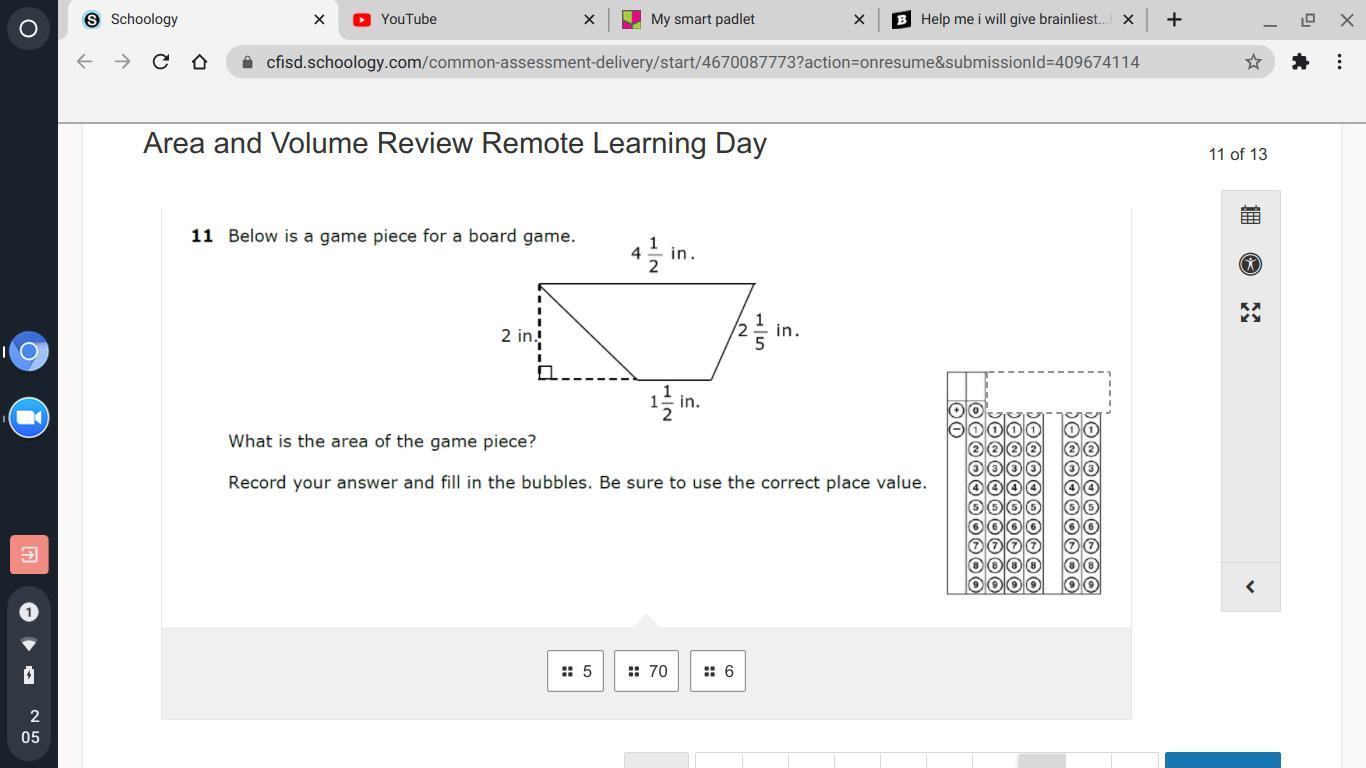The width and height of the screenshot is (1366, 768).
Task: Click the text 'Below is a game piece for a board game.'
Action: coord(402,236)
